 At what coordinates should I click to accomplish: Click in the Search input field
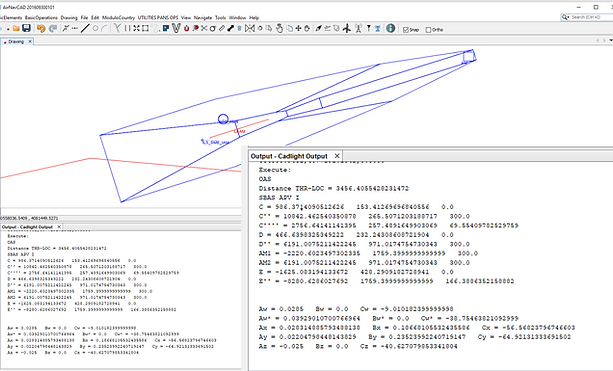click(591, 17)
